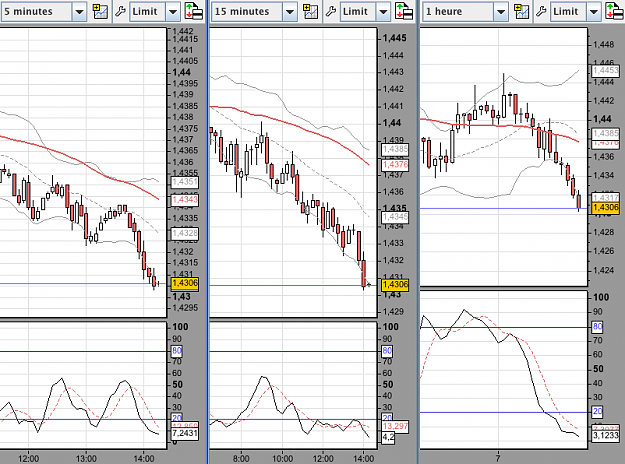Select the 20 level marker in 1 heure stochastic
This screenshot has height=464, width=625.
pos(597,412)
